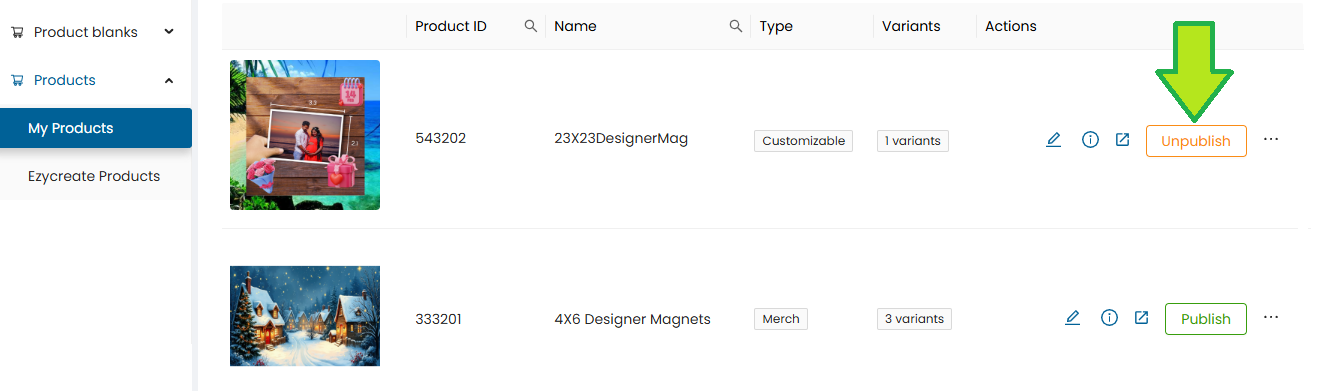Click edit pencil icon for 23X23DesignerMag
Image resolution: width=1327 pixels, height=391 pixels.
(x=1053, y=140)
